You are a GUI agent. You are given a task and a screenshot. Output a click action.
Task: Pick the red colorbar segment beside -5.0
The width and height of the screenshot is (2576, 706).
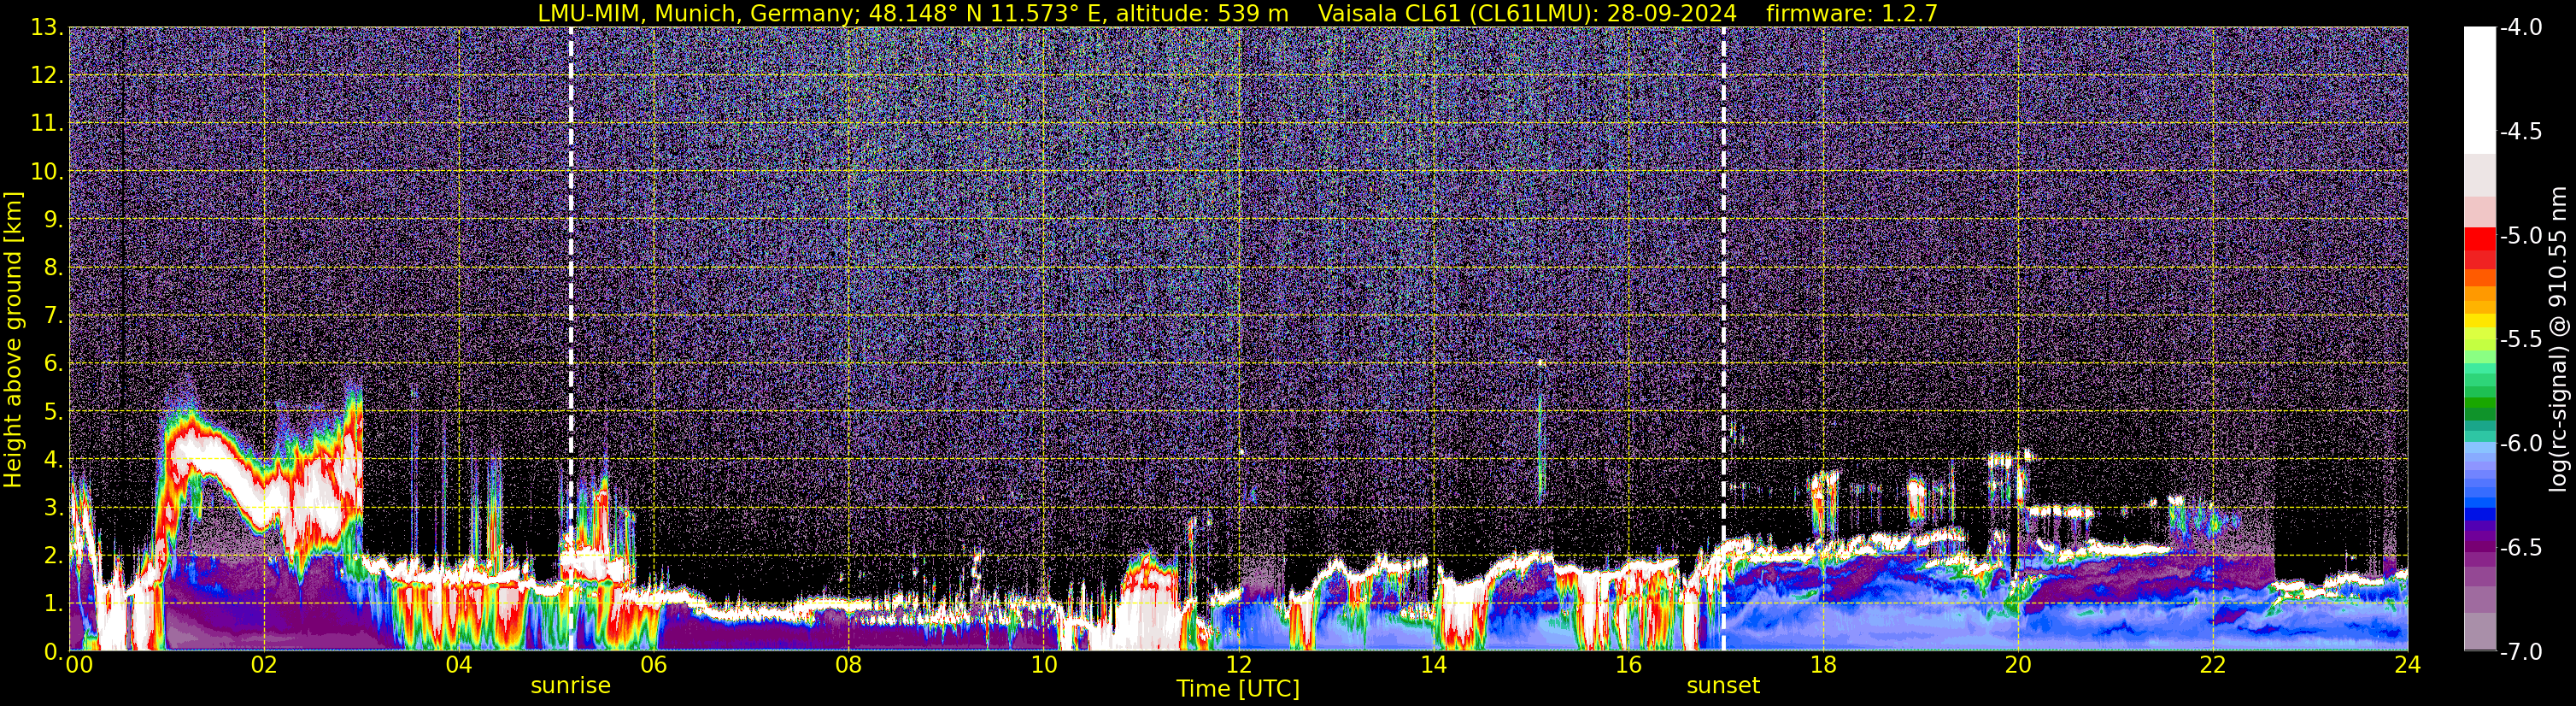[x=2479, y=238]
